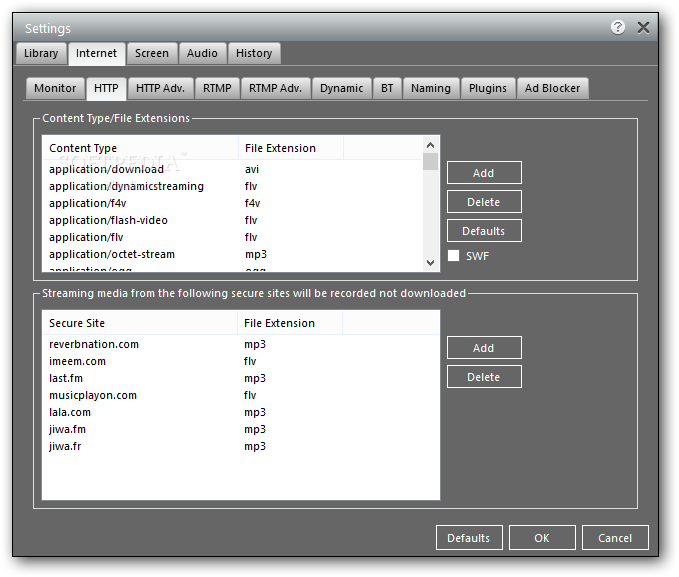Open the BT sub-tab
This screenshot has height=577, width=679.
pyautogui.click(x=387, y=88)
